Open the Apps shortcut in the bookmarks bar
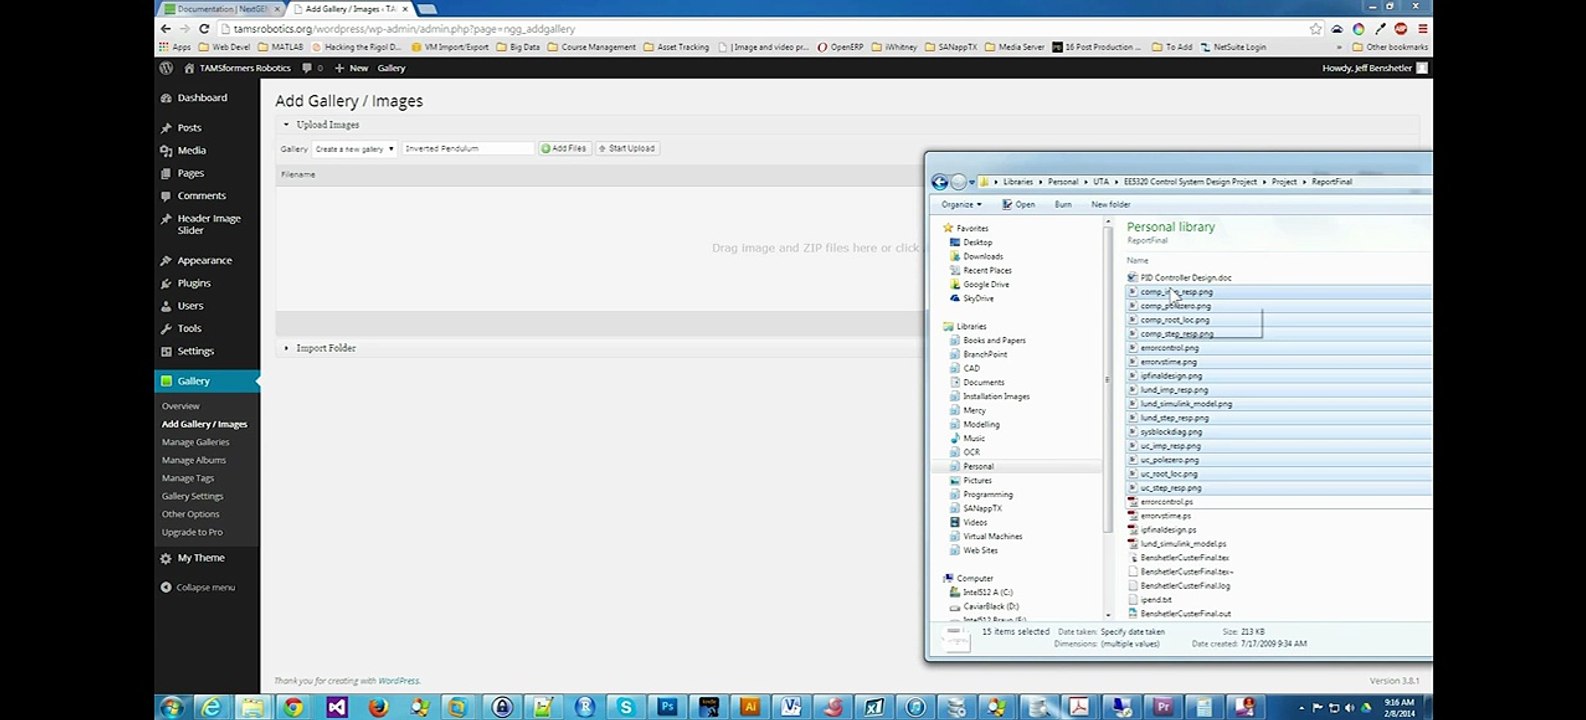This screenshot has width=1586, height=720. [x=175, y=47]
